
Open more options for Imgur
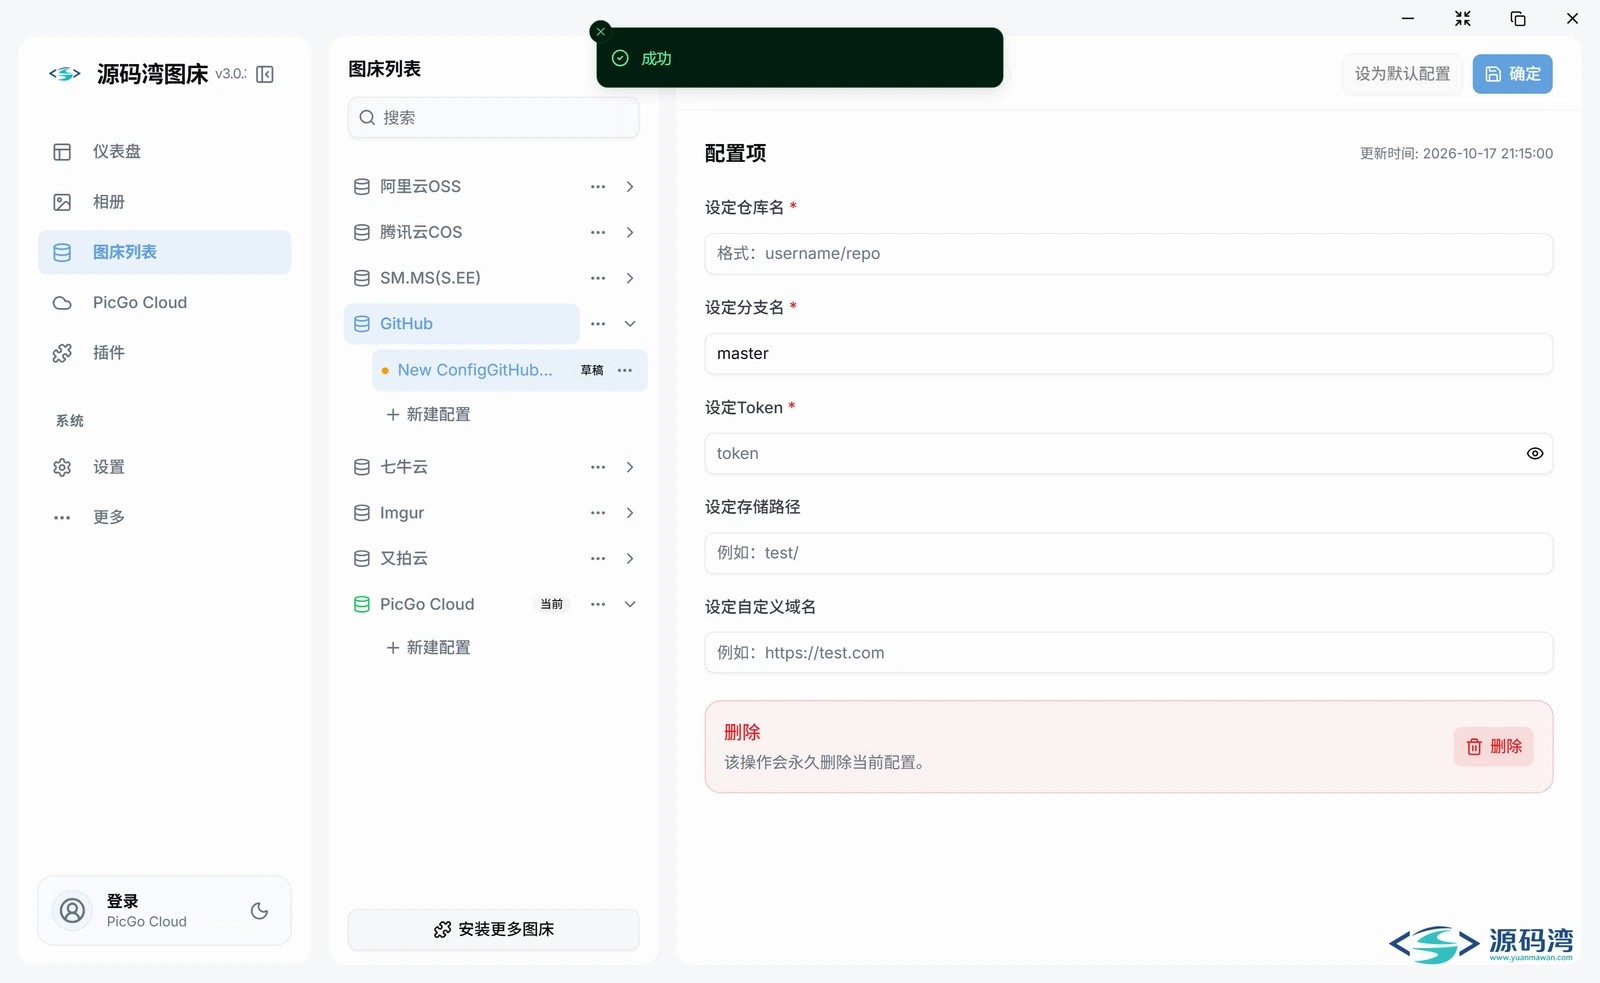click(x=598, y=513)
